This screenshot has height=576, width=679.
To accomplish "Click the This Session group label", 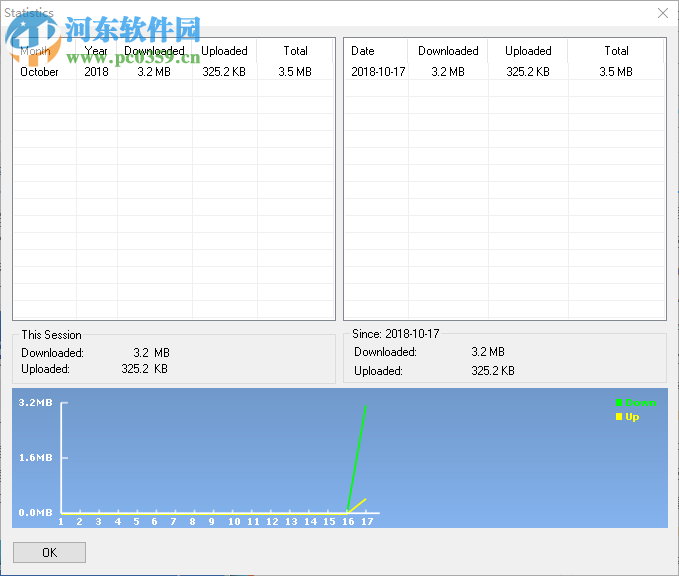I will (52, 335).
